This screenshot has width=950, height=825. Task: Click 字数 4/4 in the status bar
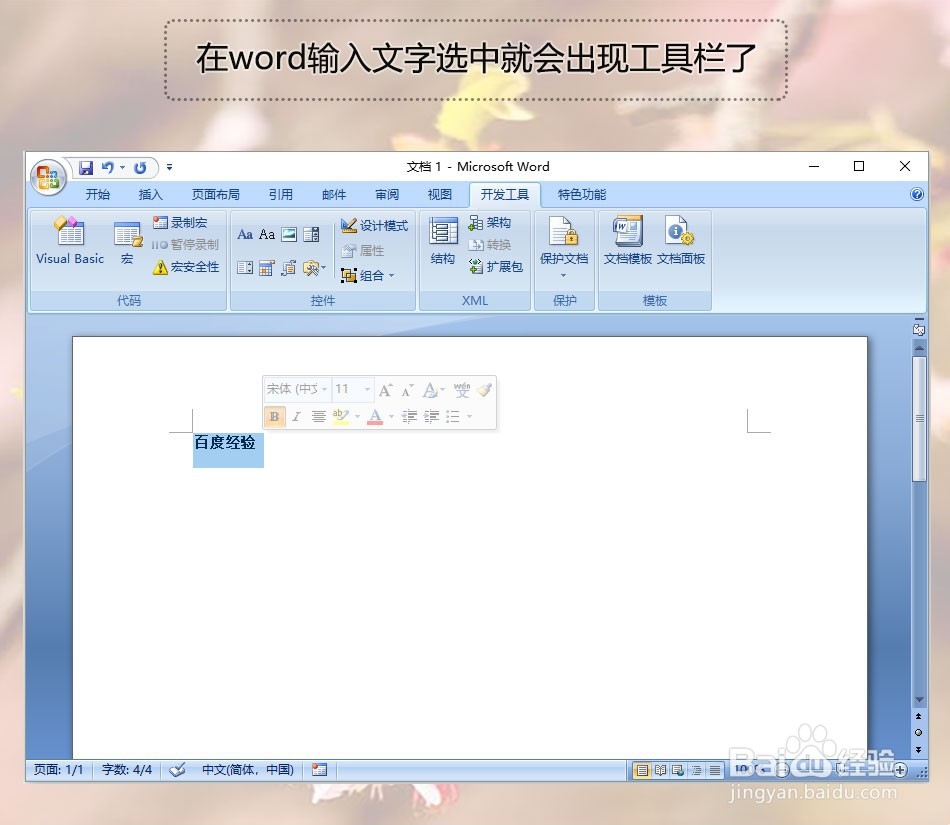coord(127,770)
